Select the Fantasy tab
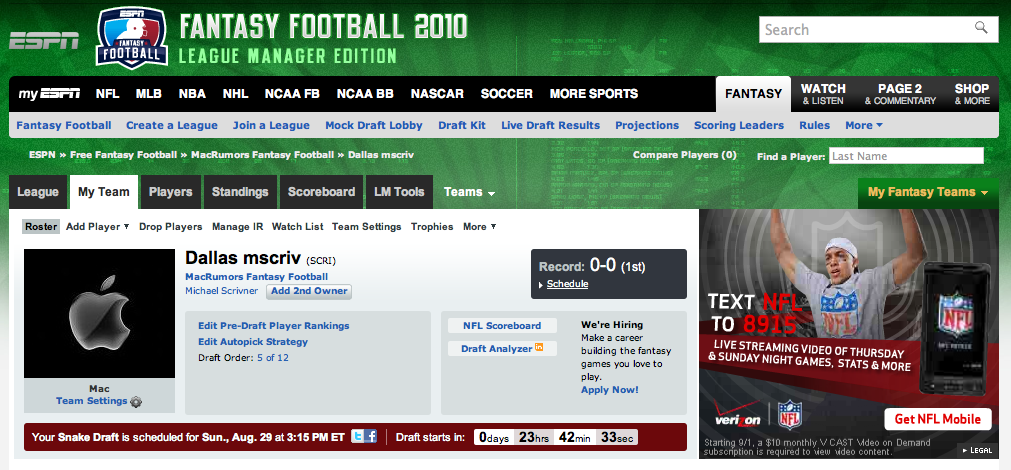Screen dimensions: 1011x470 [753, 94]
